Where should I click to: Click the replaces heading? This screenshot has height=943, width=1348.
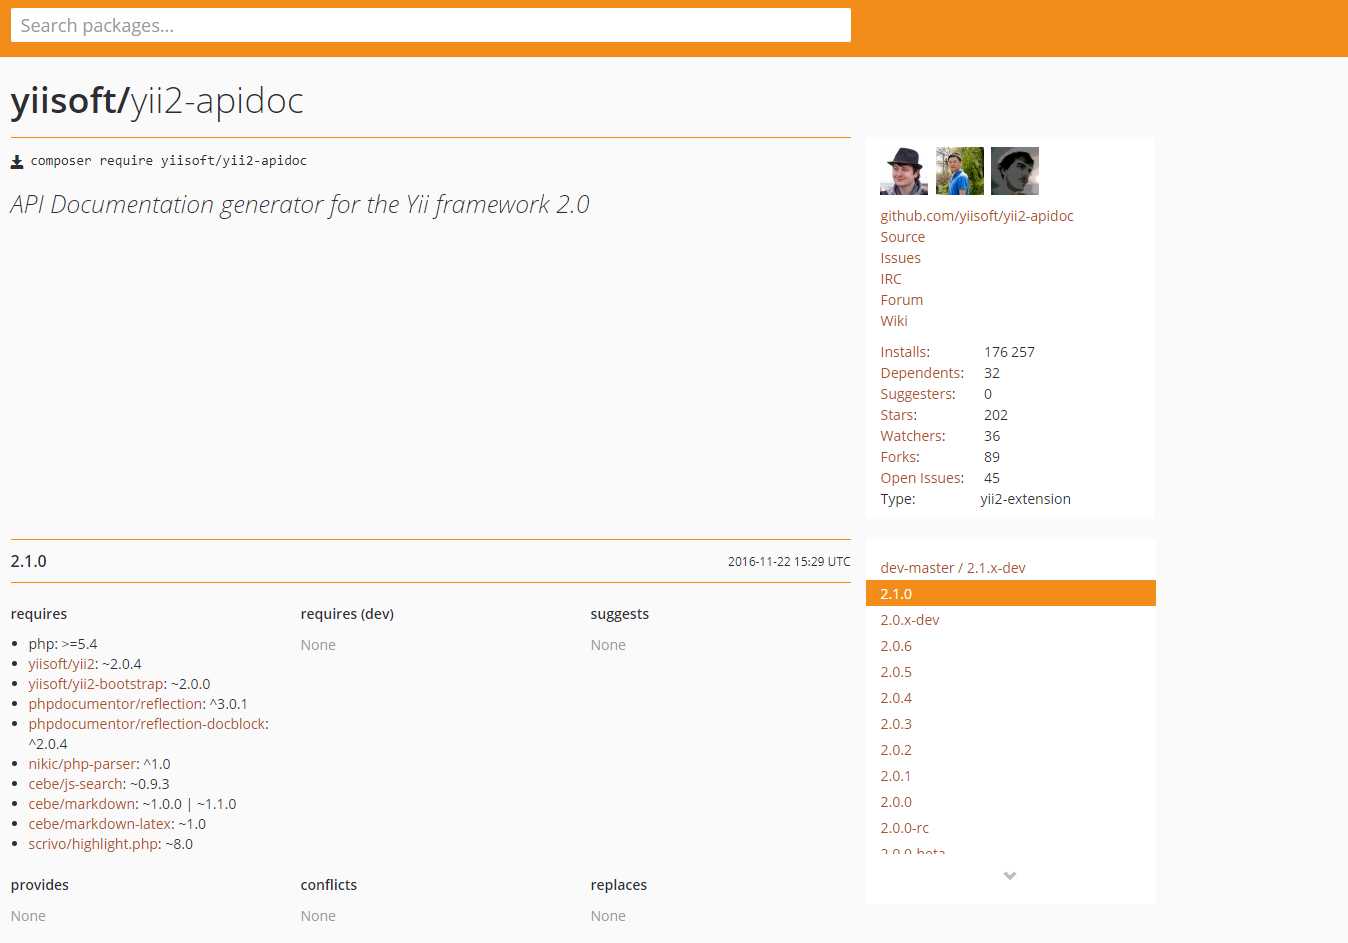tap(618, 885)
